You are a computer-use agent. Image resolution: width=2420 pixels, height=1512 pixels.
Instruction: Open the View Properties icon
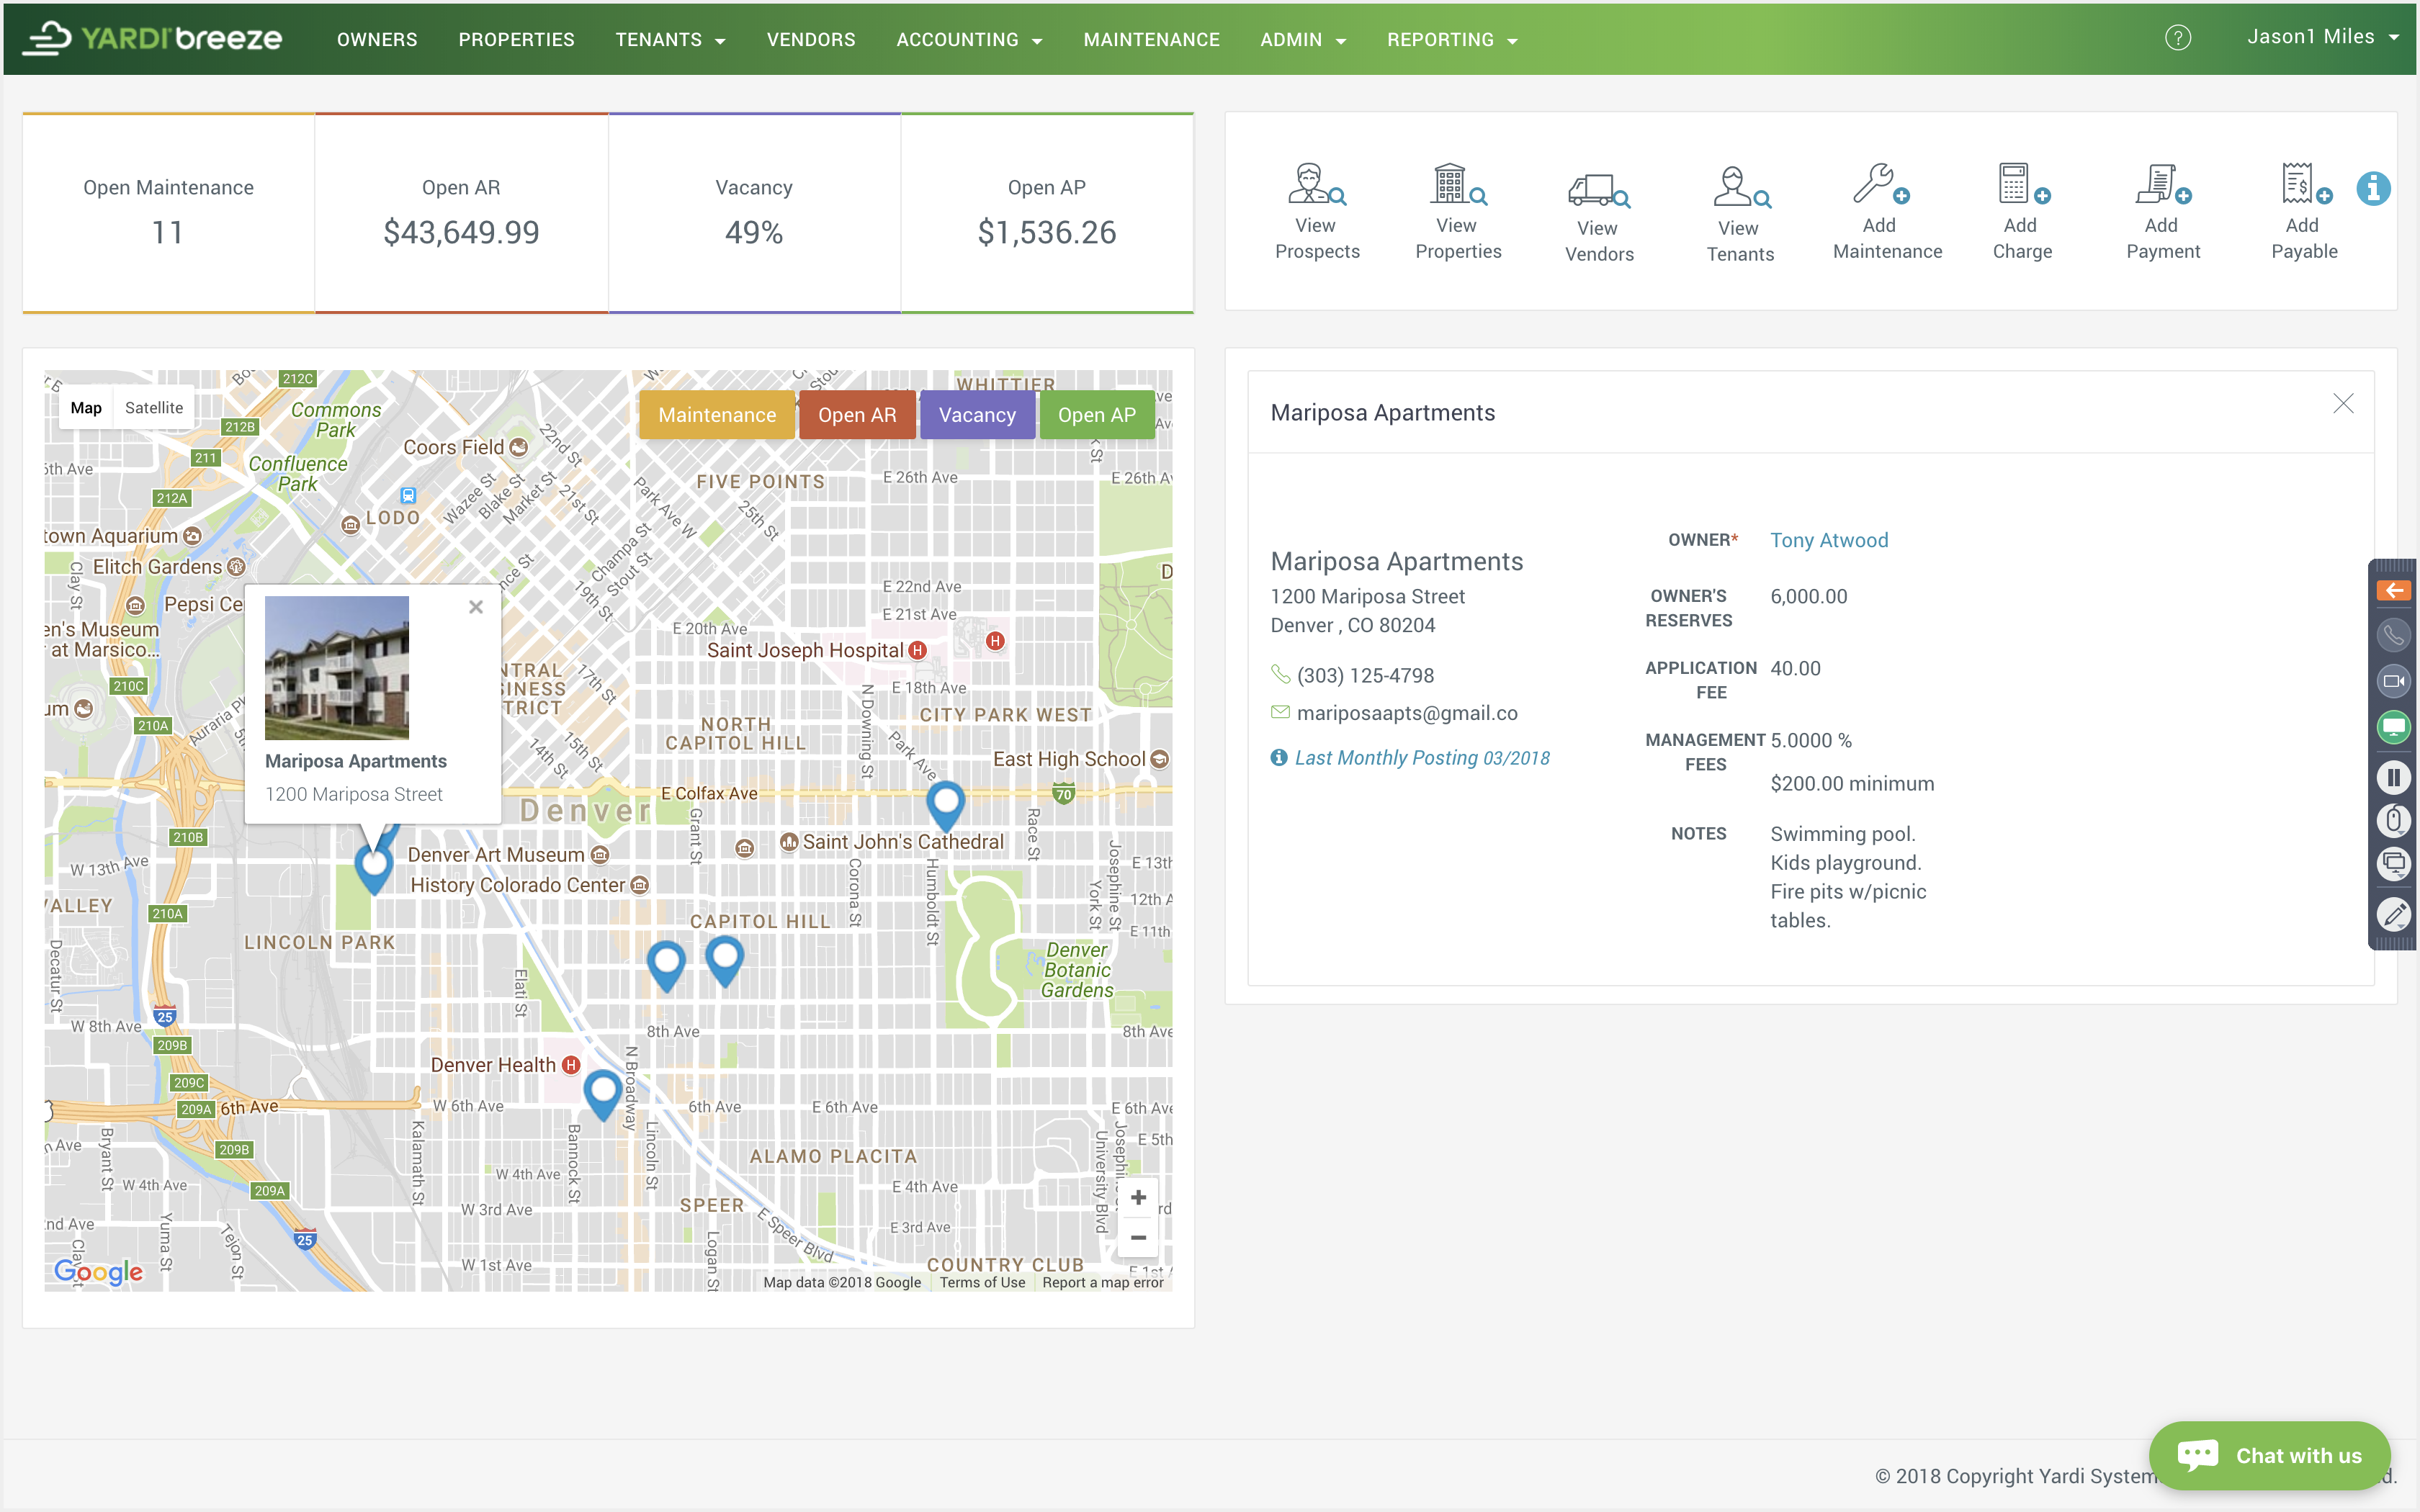(x=1457, y=185)
